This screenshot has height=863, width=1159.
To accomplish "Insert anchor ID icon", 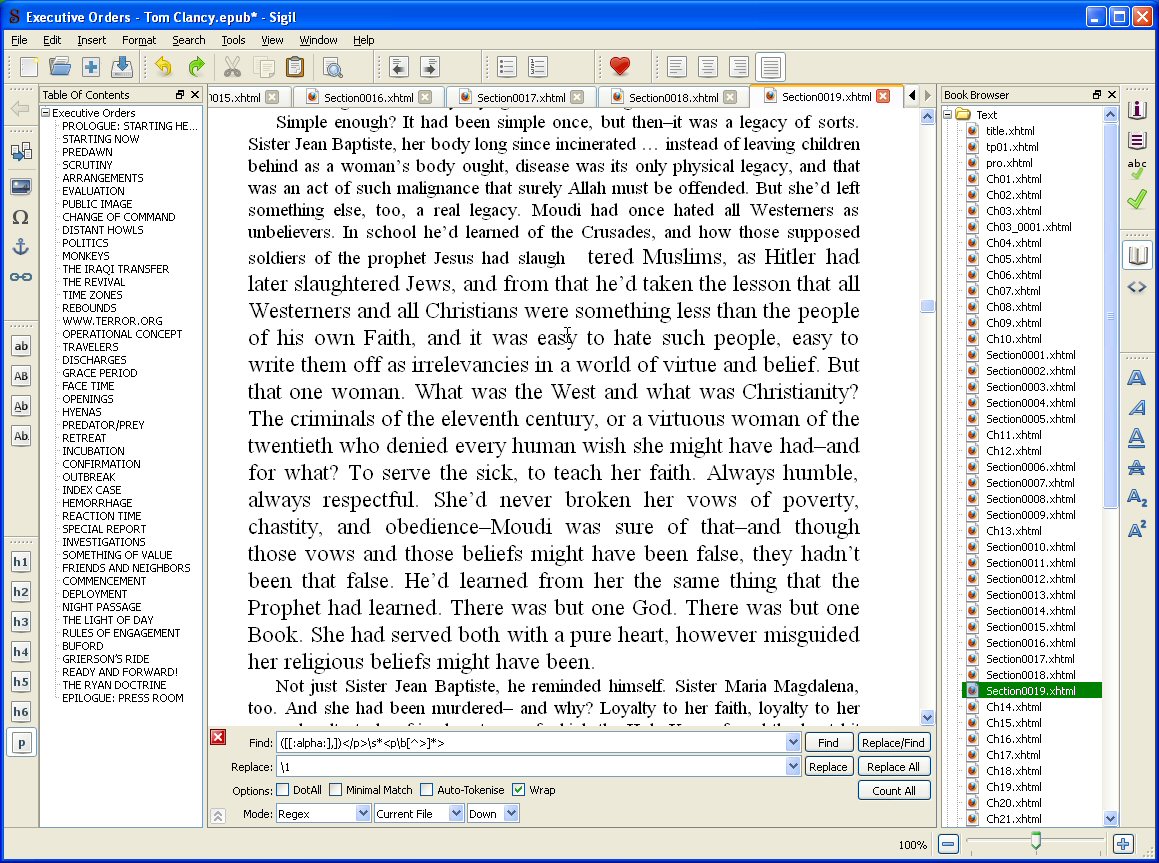I will pos(21,247).
